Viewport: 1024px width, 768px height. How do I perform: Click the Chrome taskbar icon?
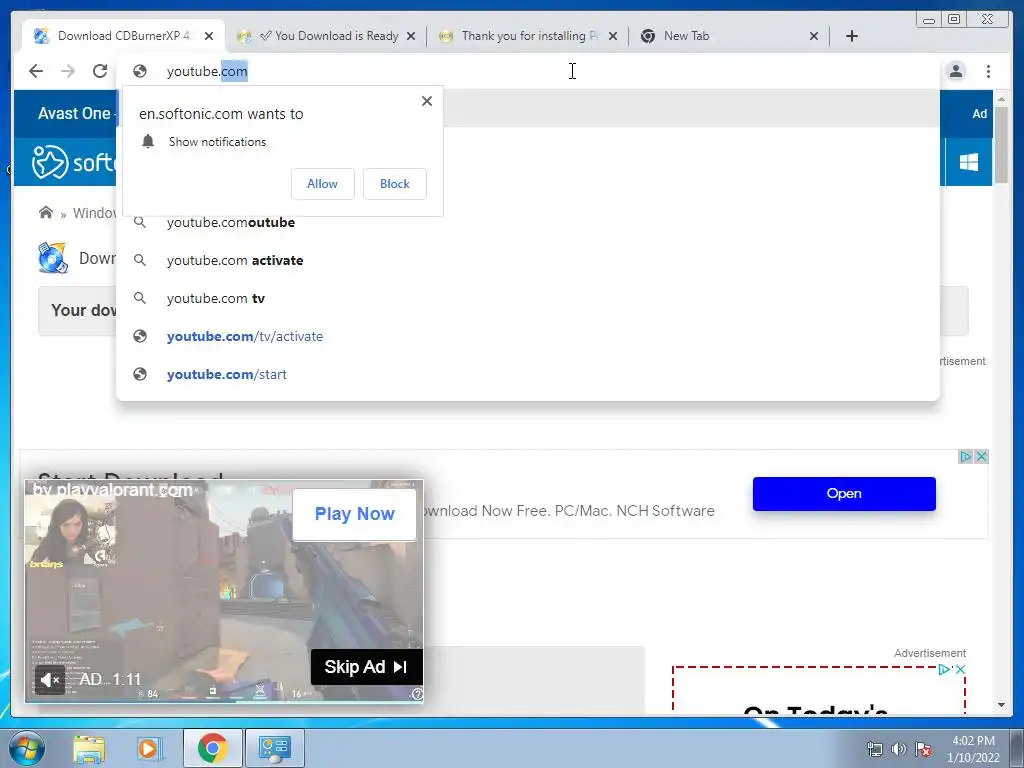coord(213,748)
